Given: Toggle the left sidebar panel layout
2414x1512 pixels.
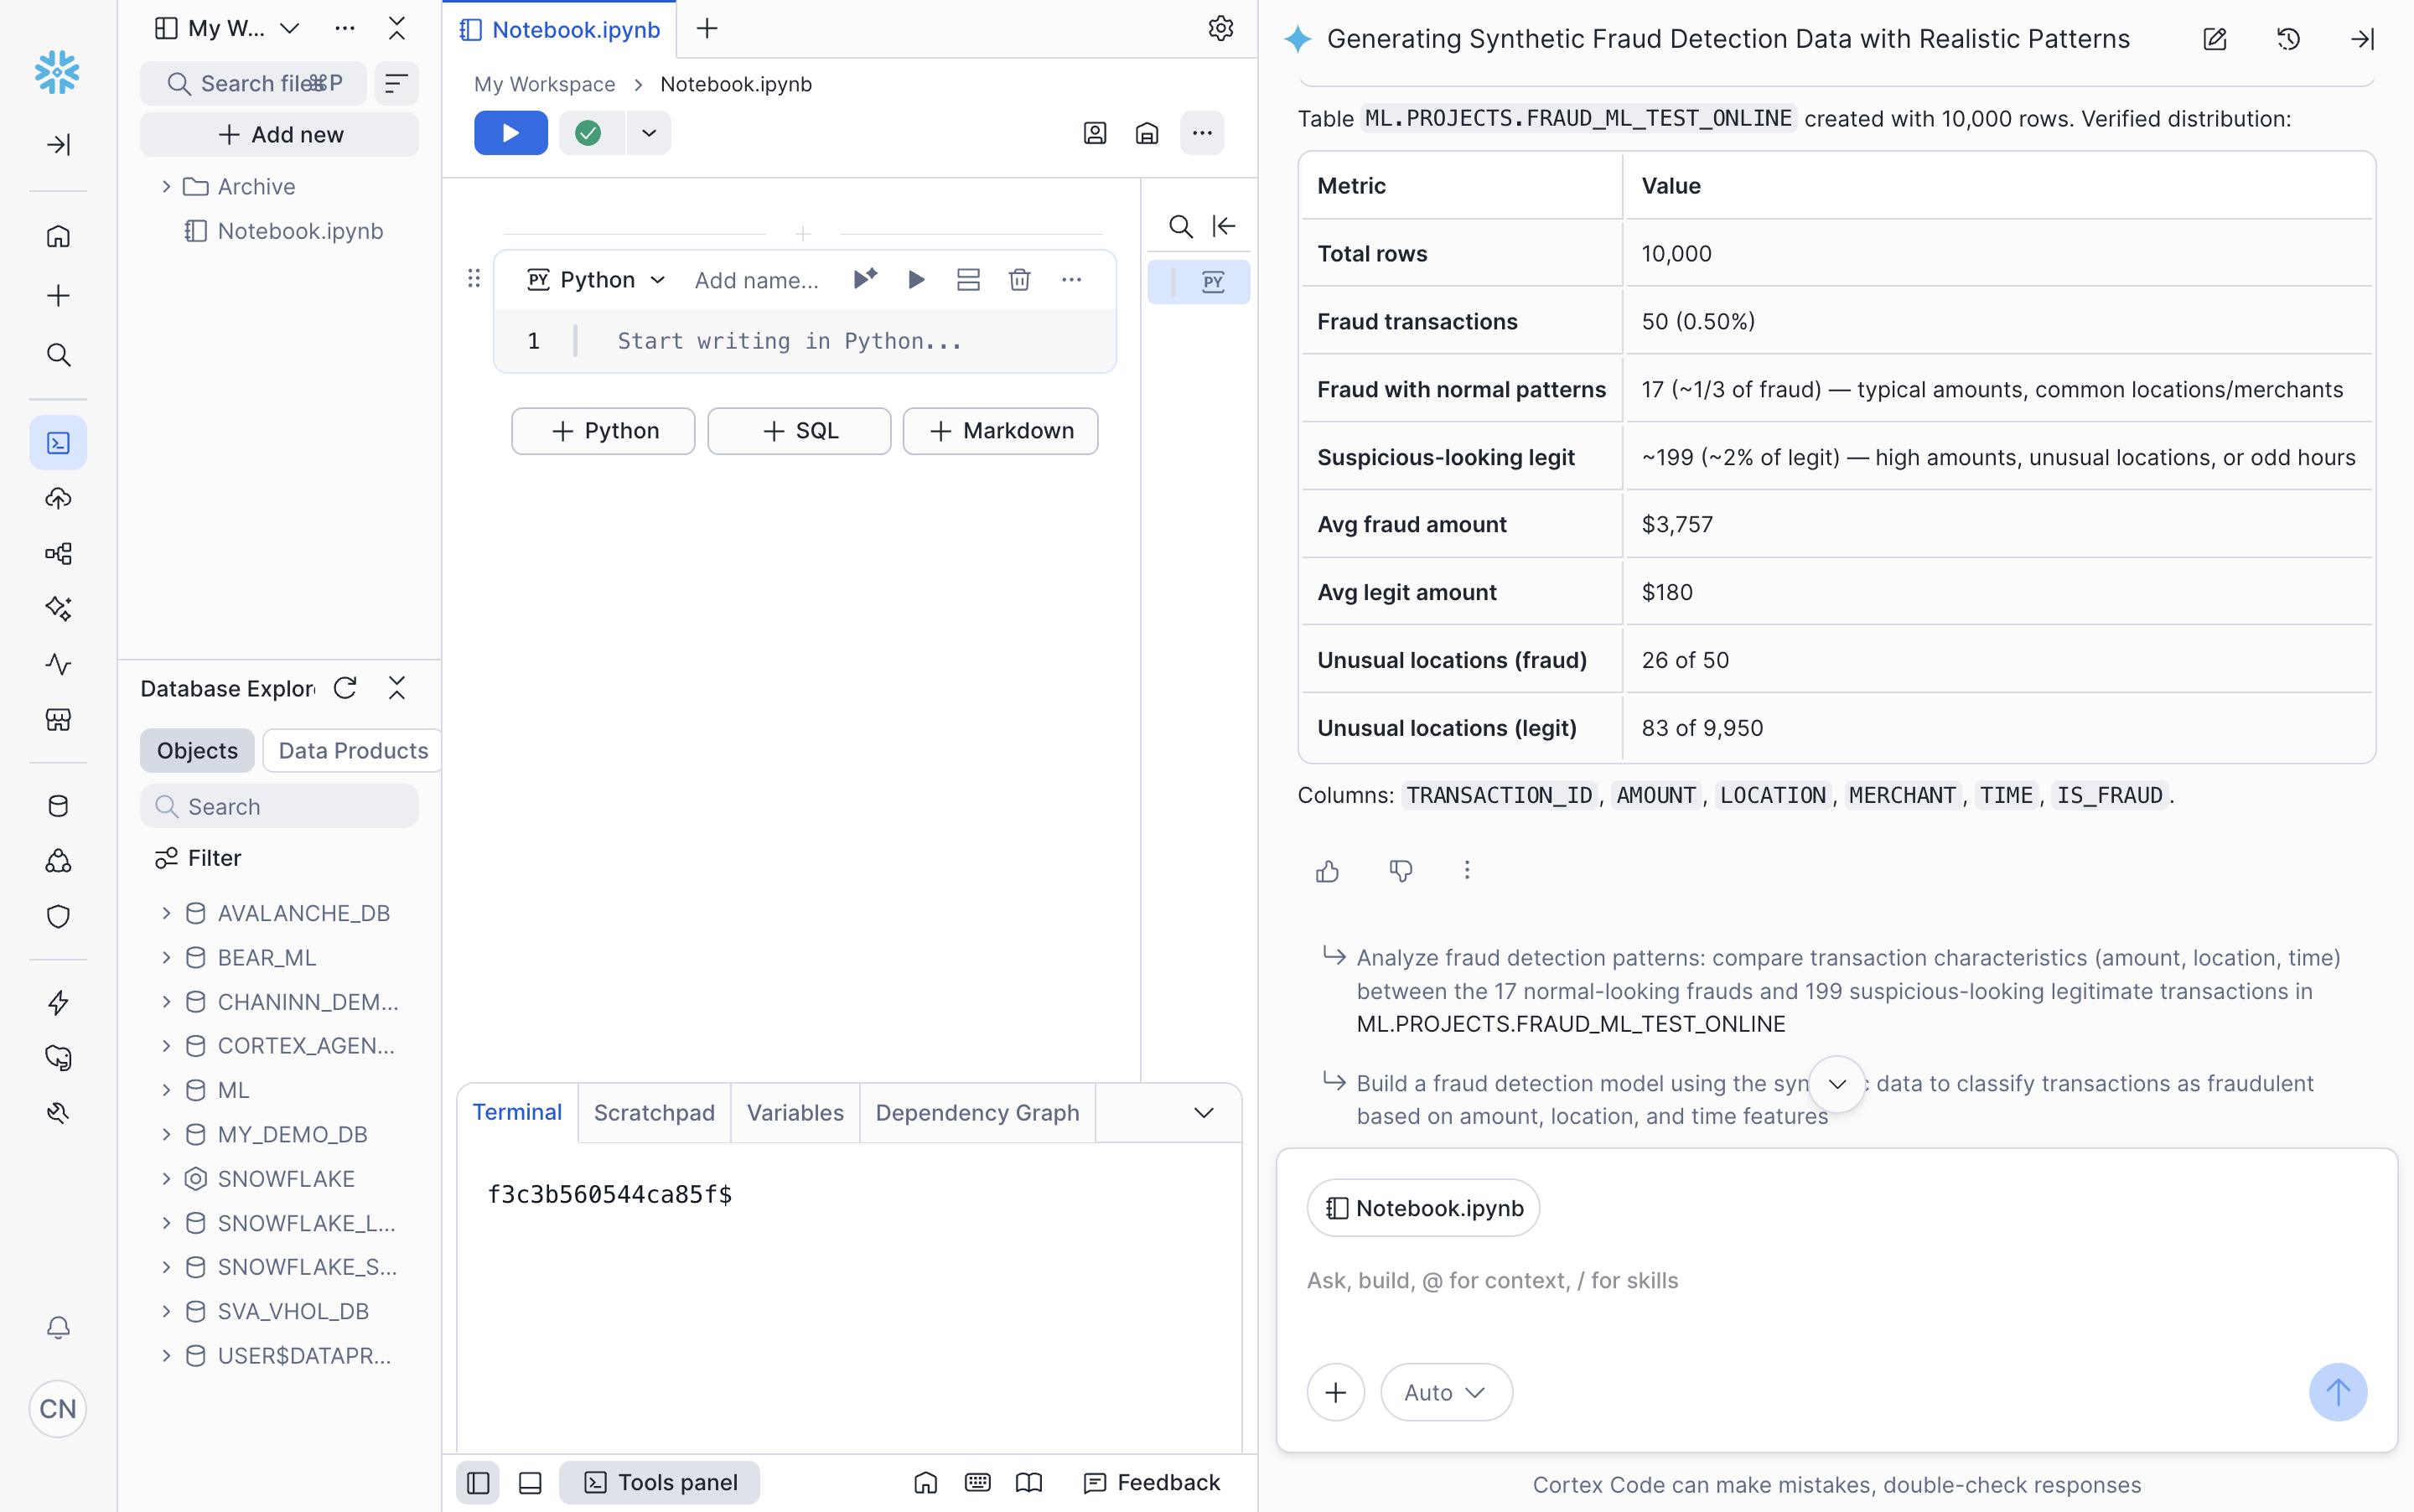Looking at the screenshot, I should (x=478, y=1482).
